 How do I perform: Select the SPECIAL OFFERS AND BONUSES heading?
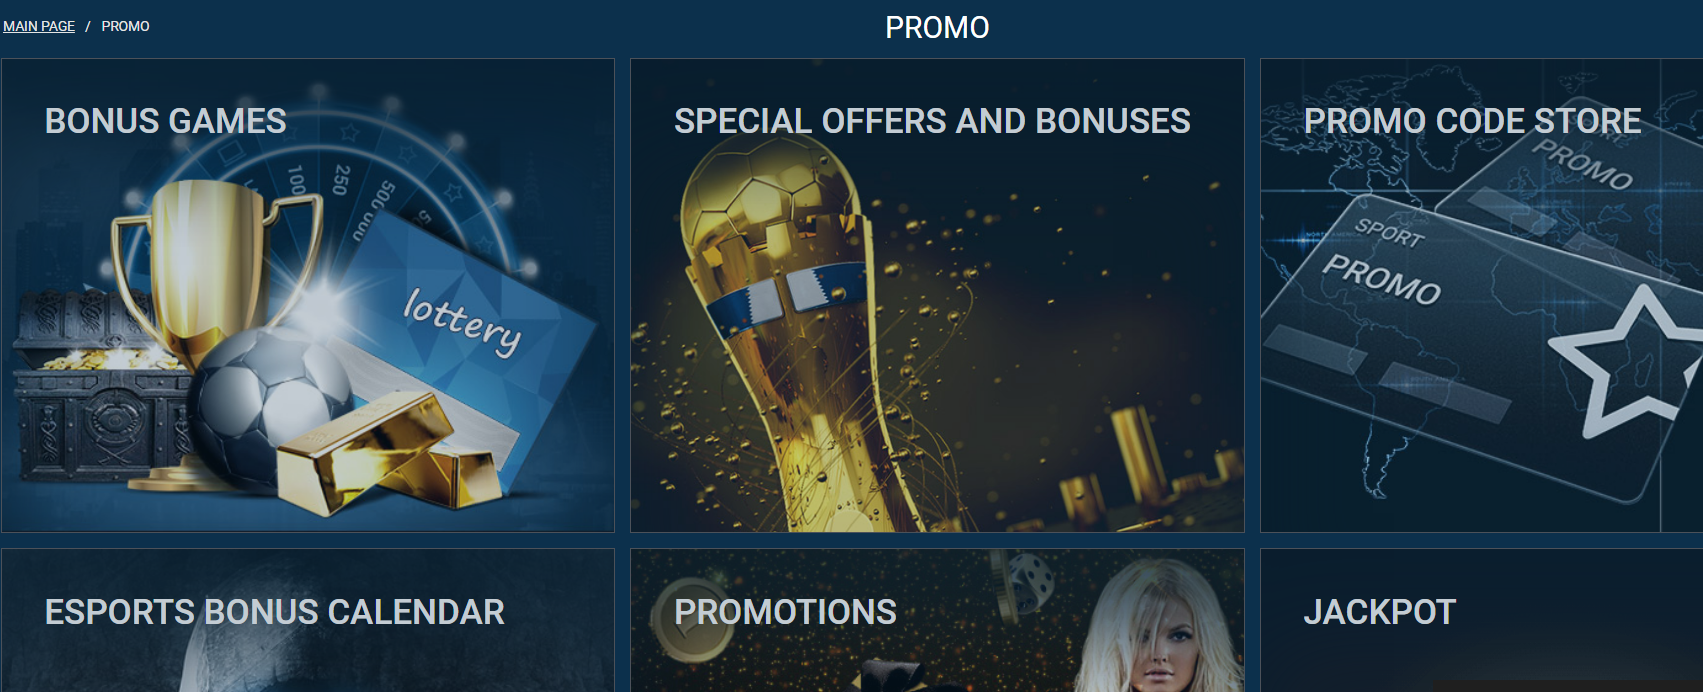[932, 121]
